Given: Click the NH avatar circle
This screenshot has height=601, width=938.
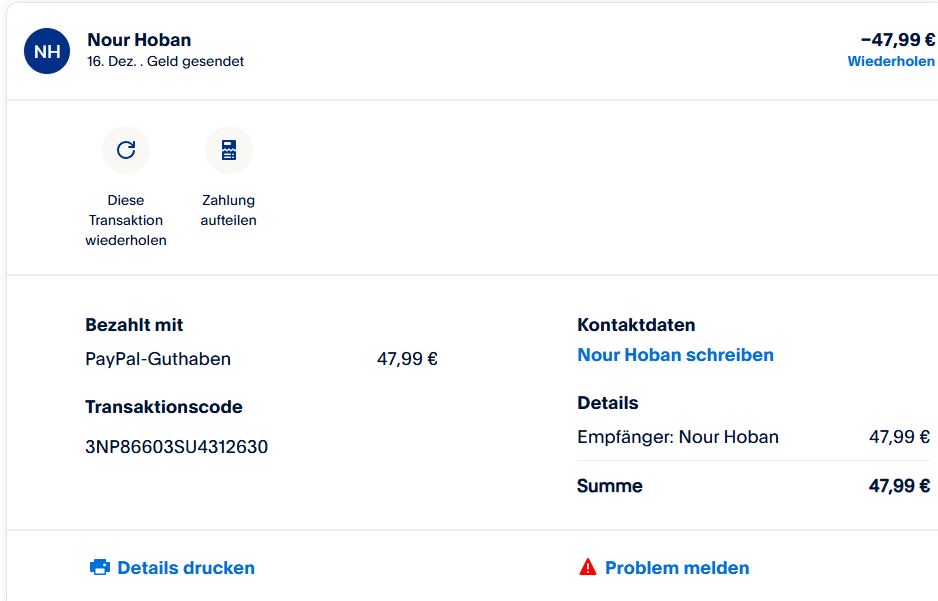Looking at the screenshot, I should pos(48,51).
